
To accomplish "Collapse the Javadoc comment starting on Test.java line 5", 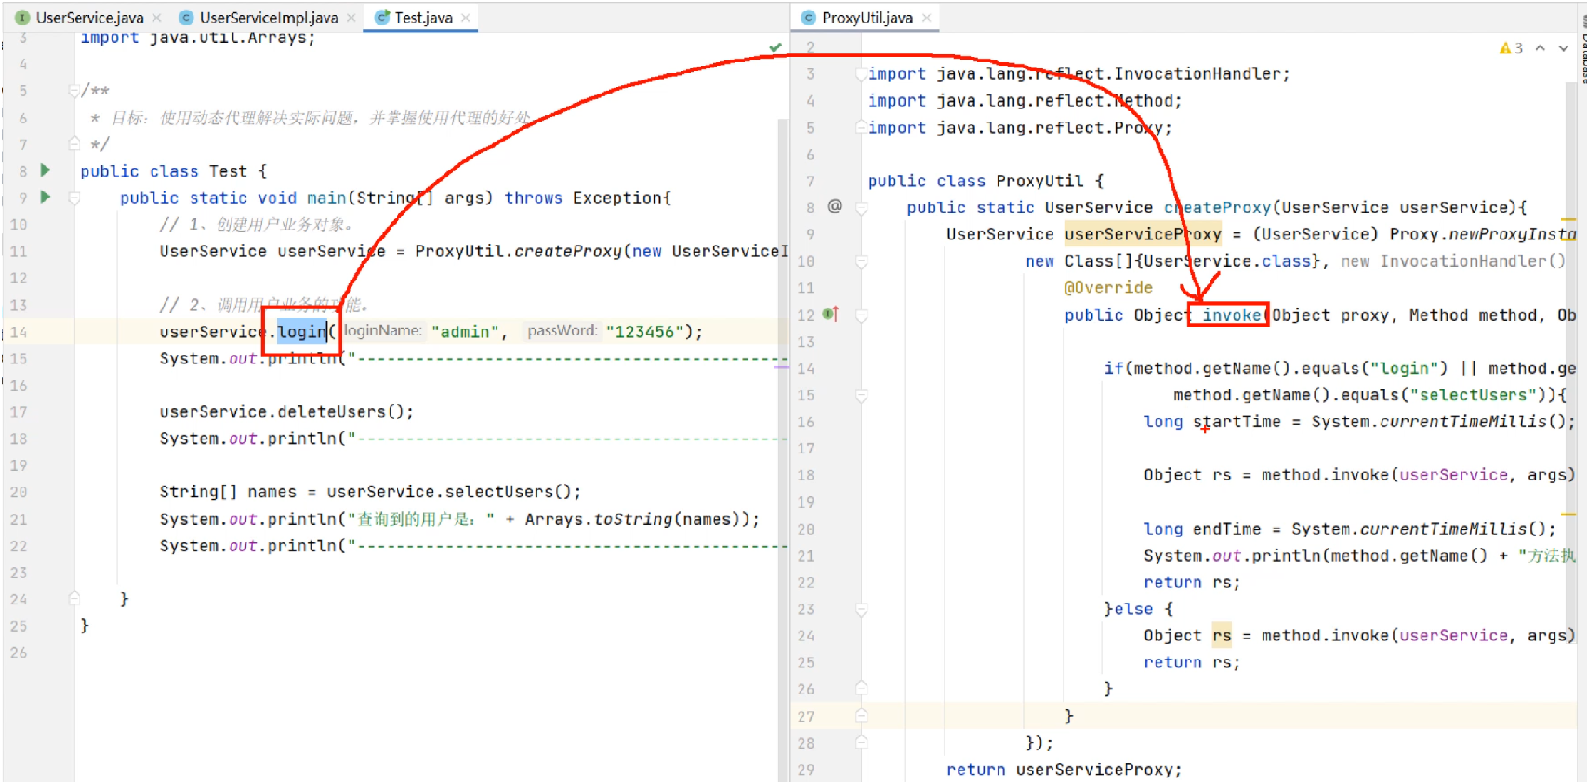I will coord(74,90).
